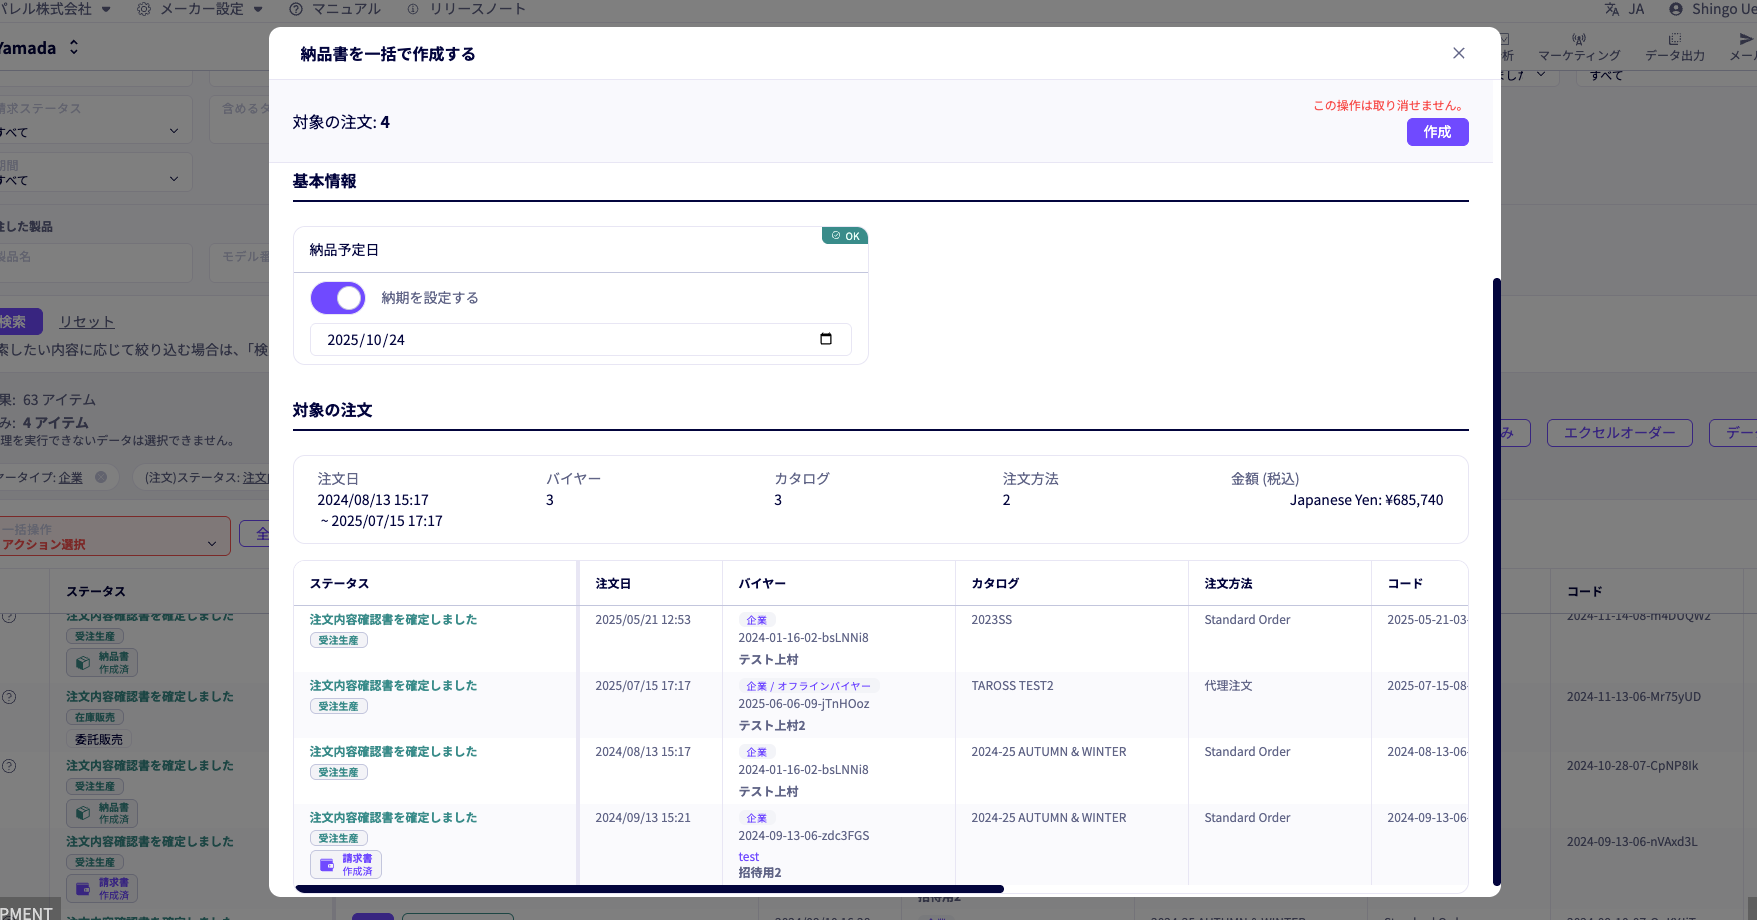Viewport: 1757px width, 920px height.
Task: Open the リリースノート menu item
Action: point(477,9)
